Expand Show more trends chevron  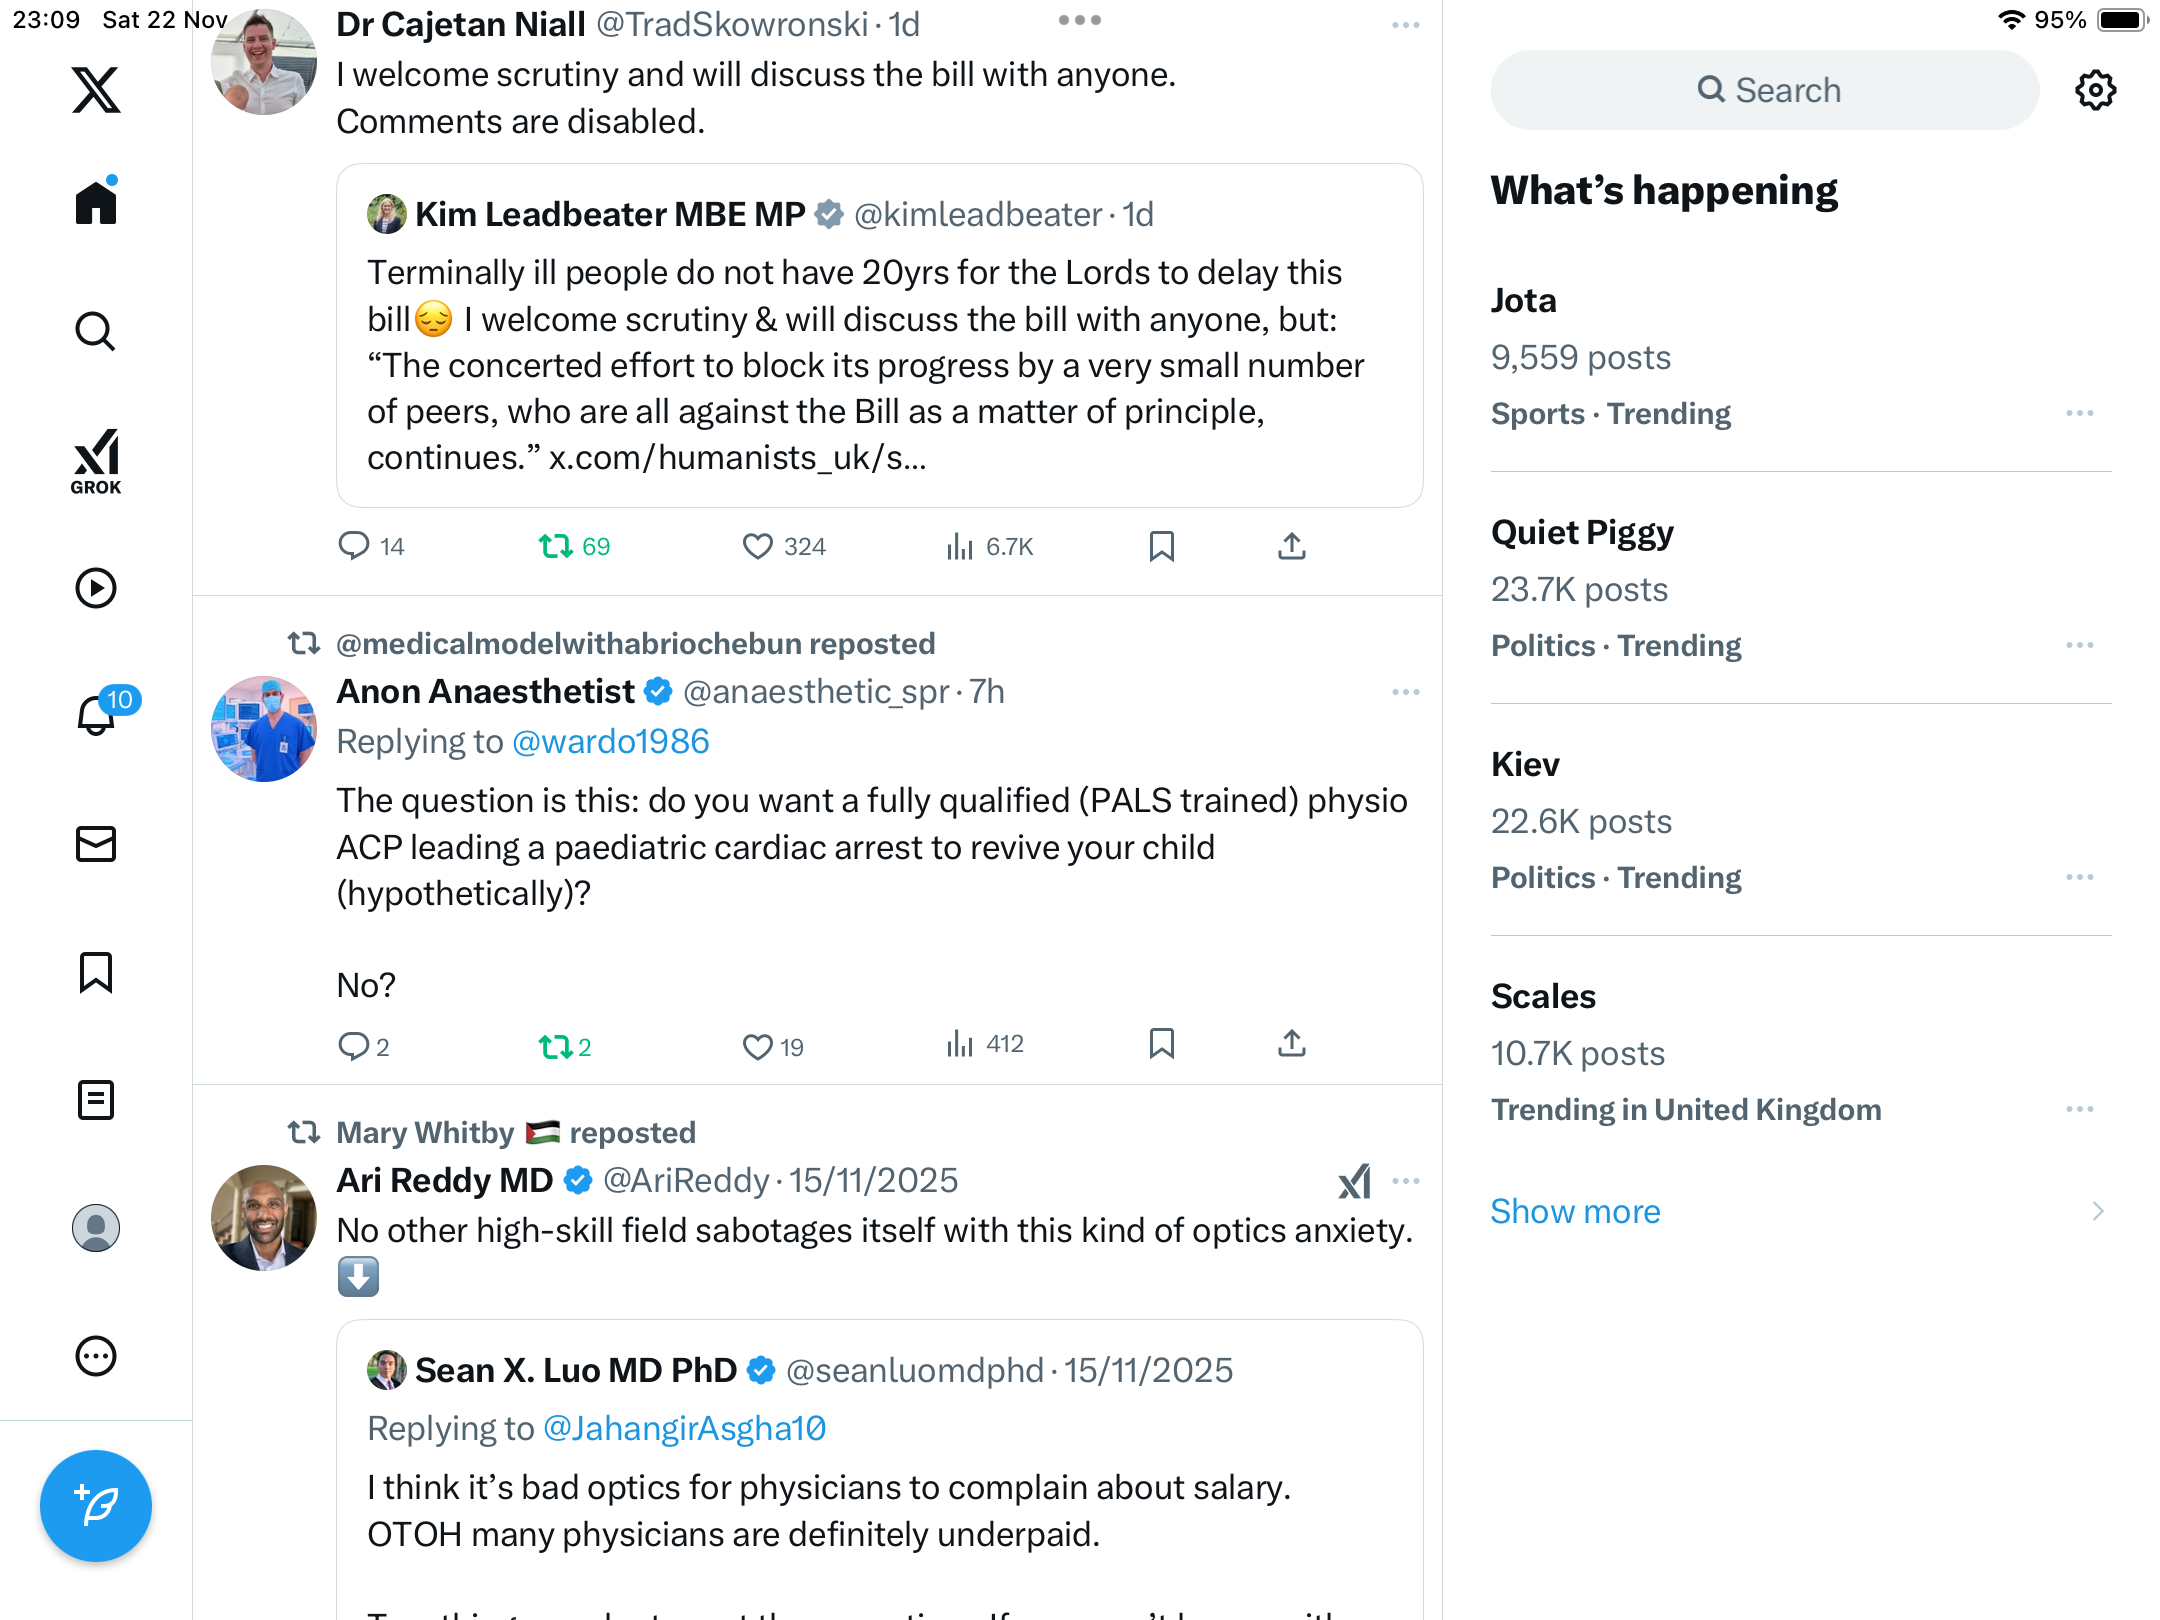click(x=2097, y=1211)
